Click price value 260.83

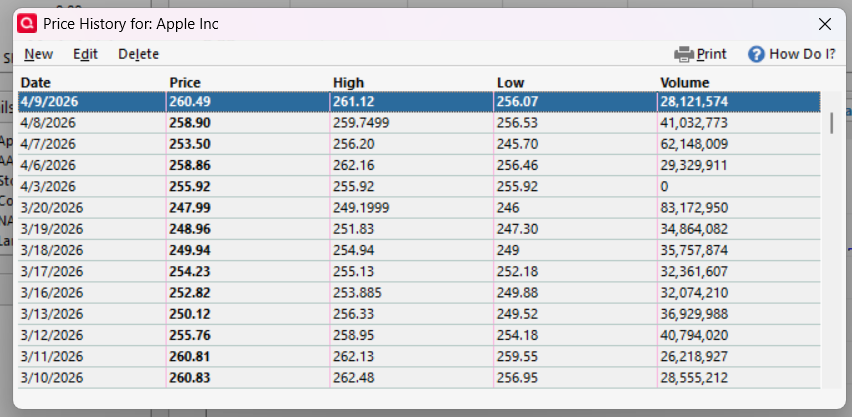pyautogui.click(x=190, y=377)
